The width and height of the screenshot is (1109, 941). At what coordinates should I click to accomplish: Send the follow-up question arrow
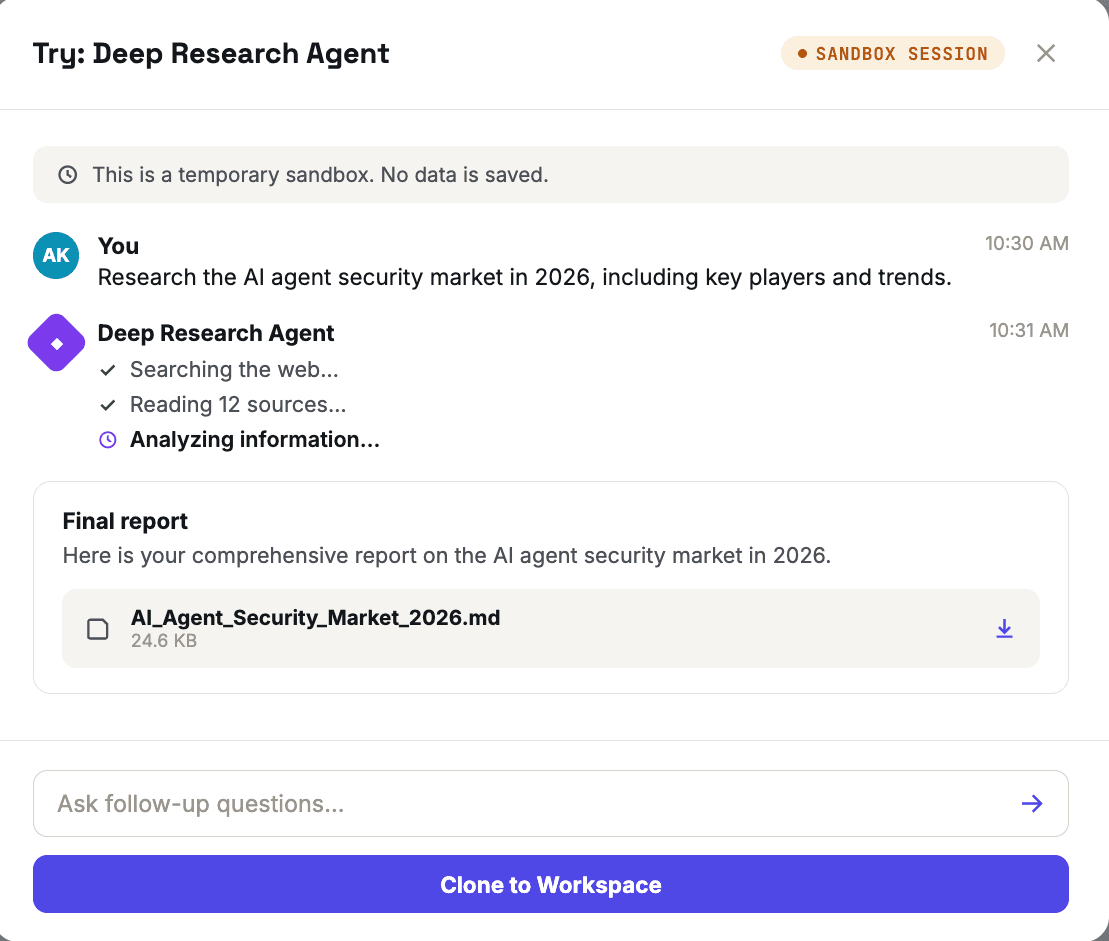pos(1032,804)
